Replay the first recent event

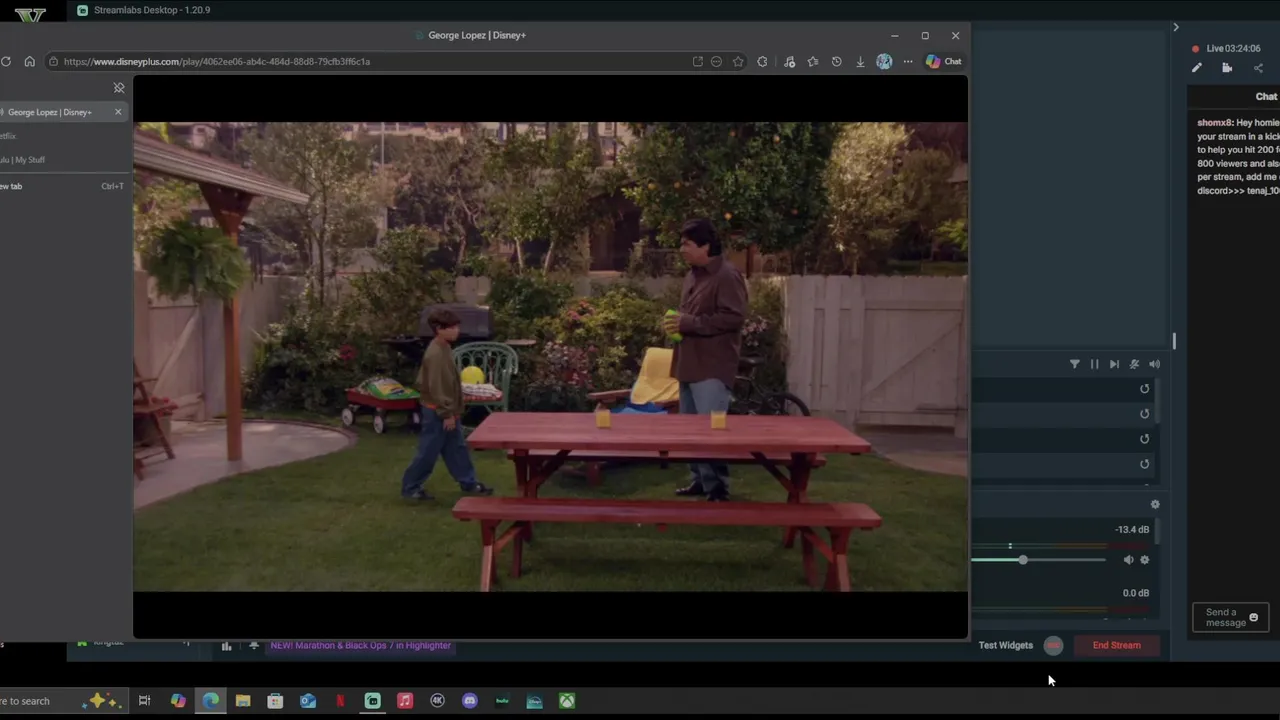[1145, 389]
